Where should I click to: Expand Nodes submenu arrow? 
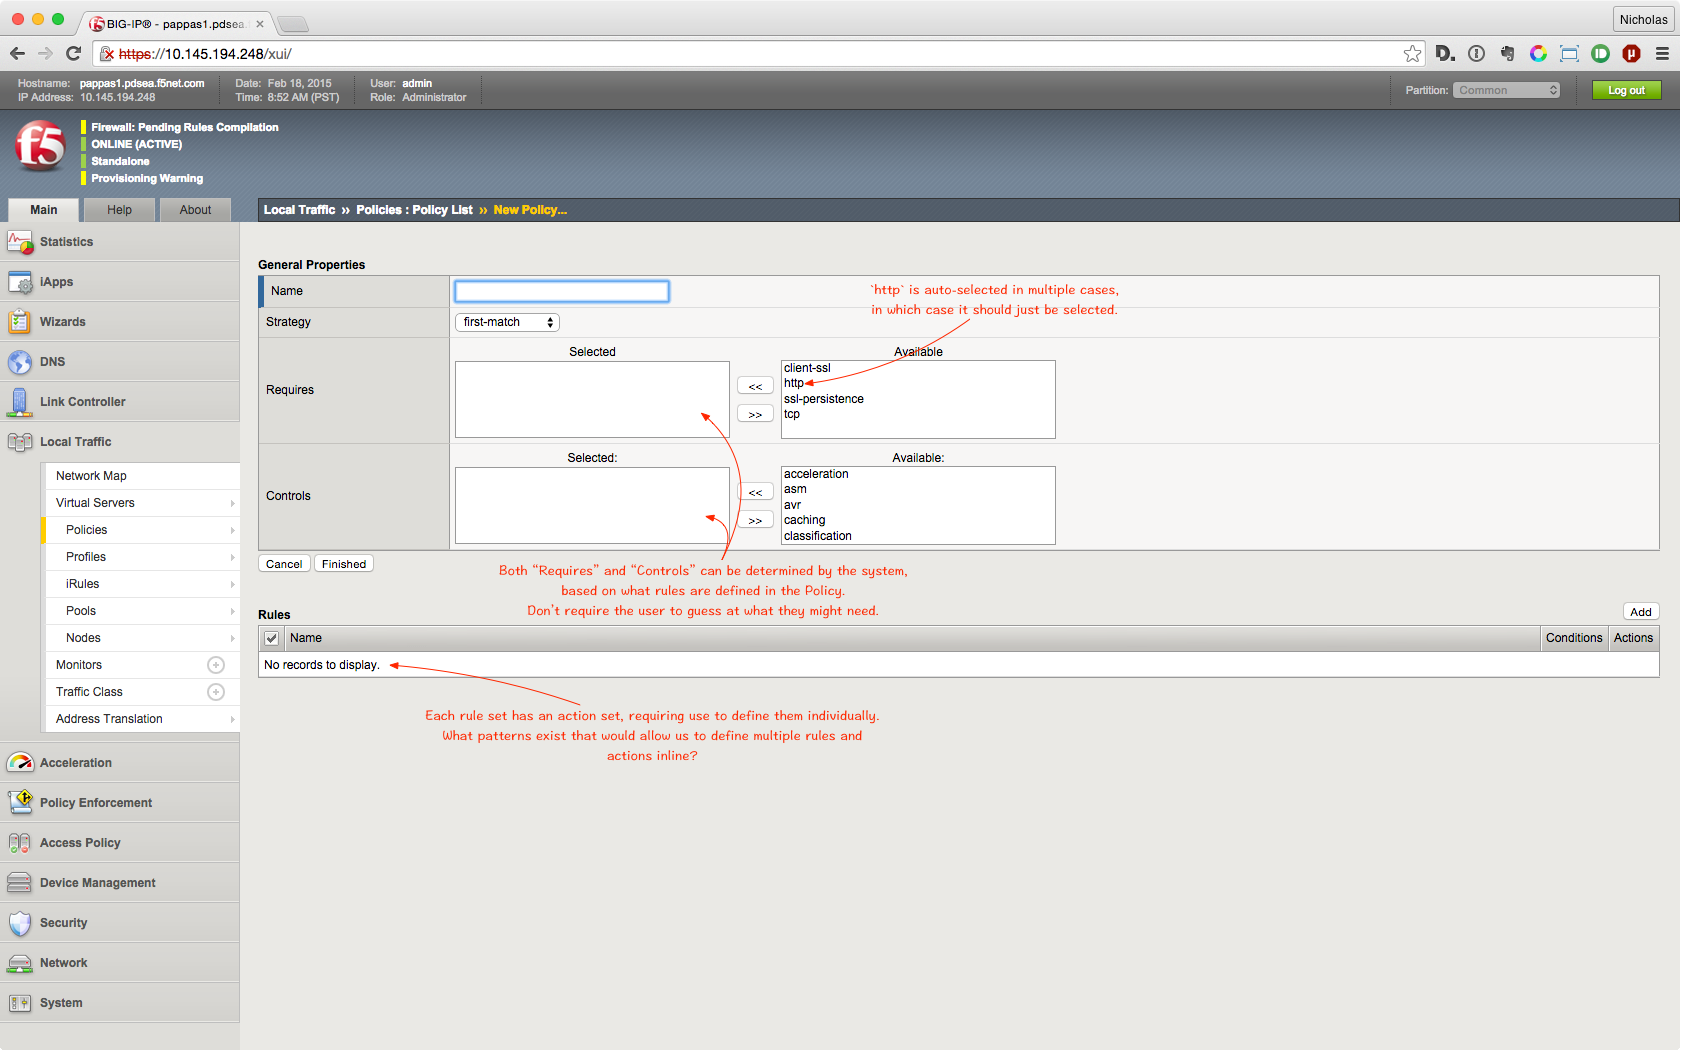pos(233,638)
